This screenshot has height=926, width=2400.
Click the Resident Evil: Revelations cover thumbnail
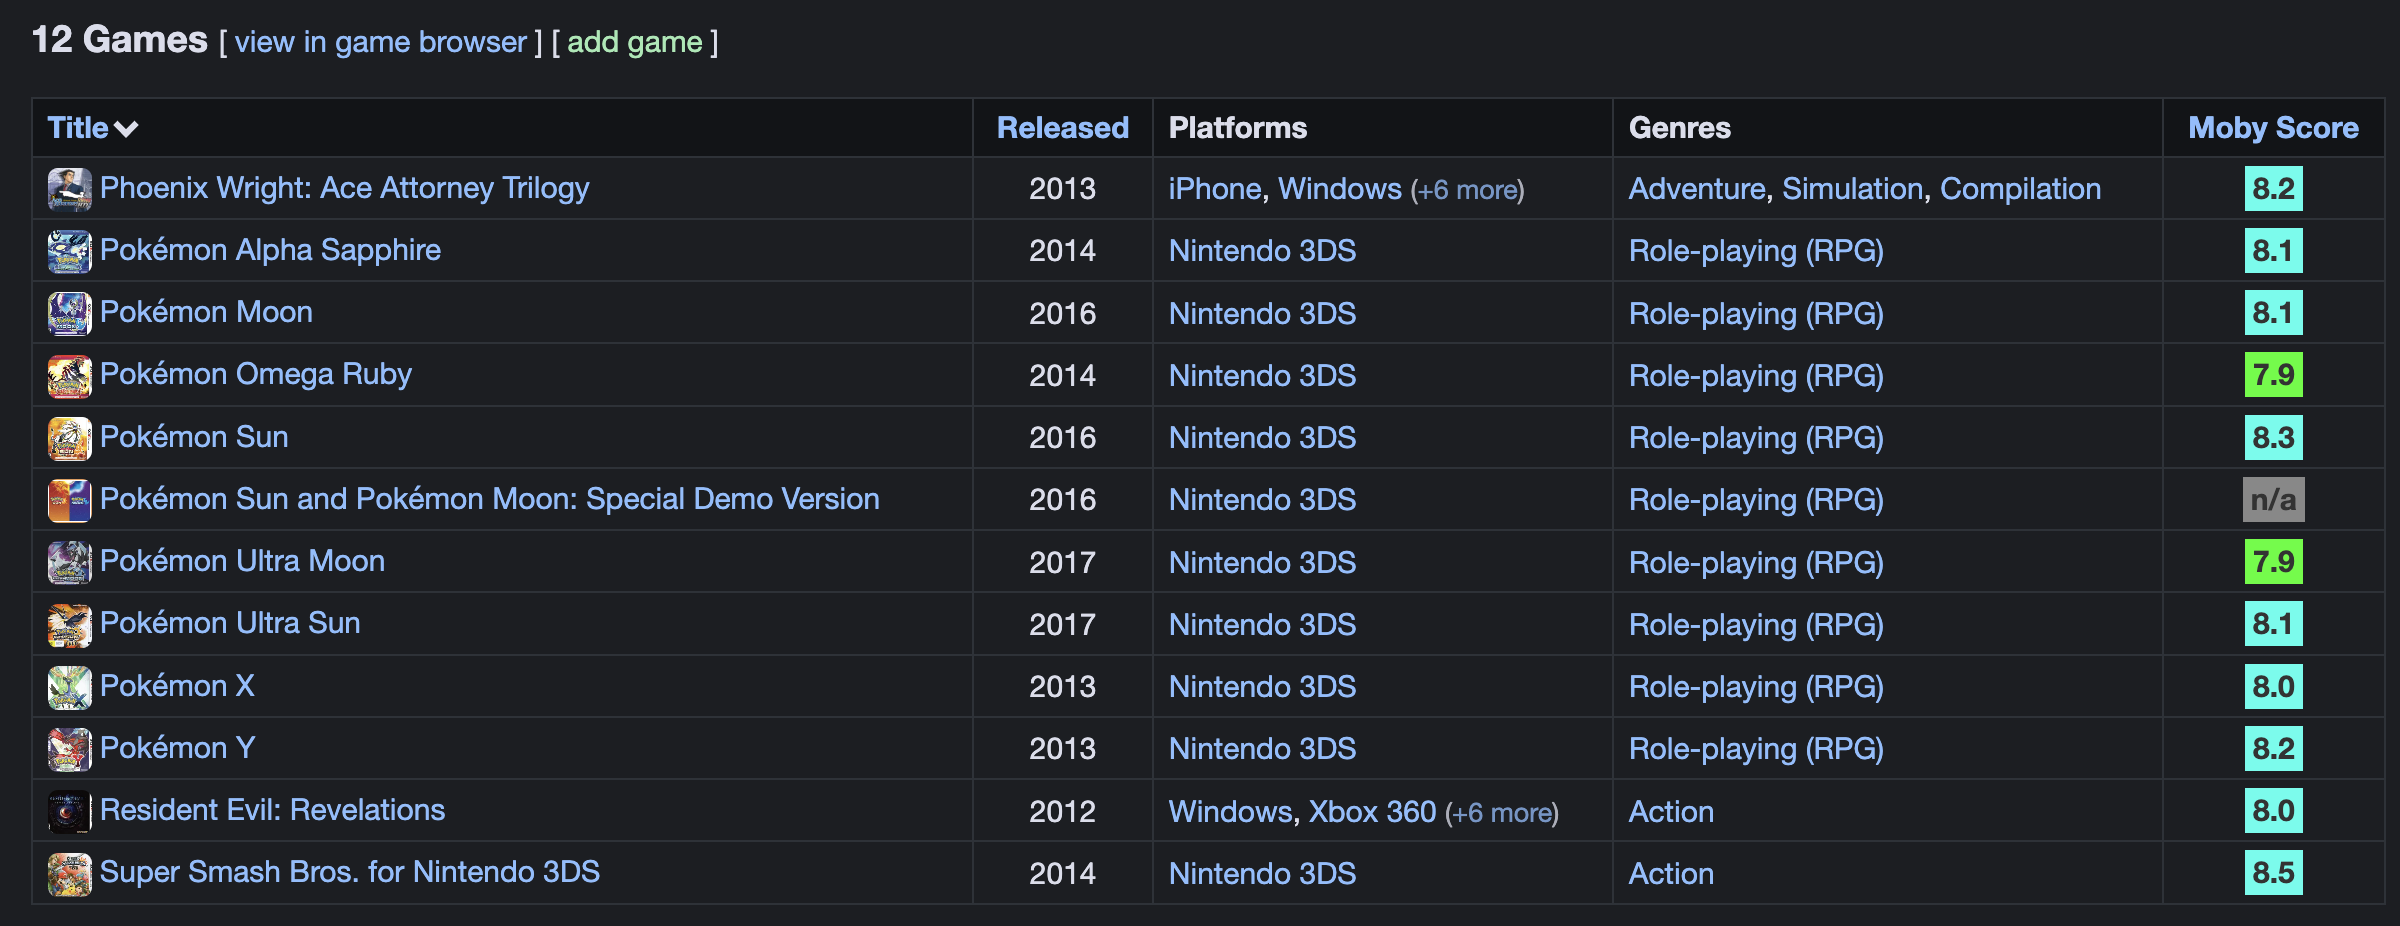(69, 811)
